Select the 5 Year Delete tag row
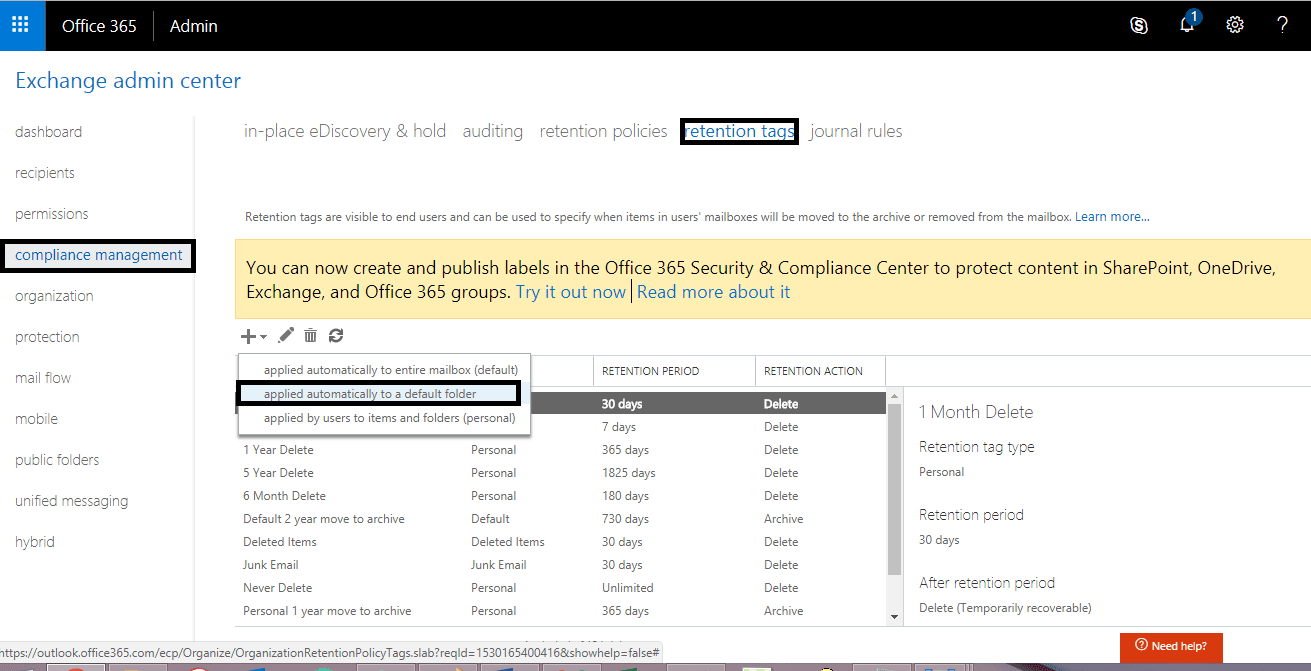The width and height of the screenshot is (1311, 671). pyautogui.click(x=560, y=473)
